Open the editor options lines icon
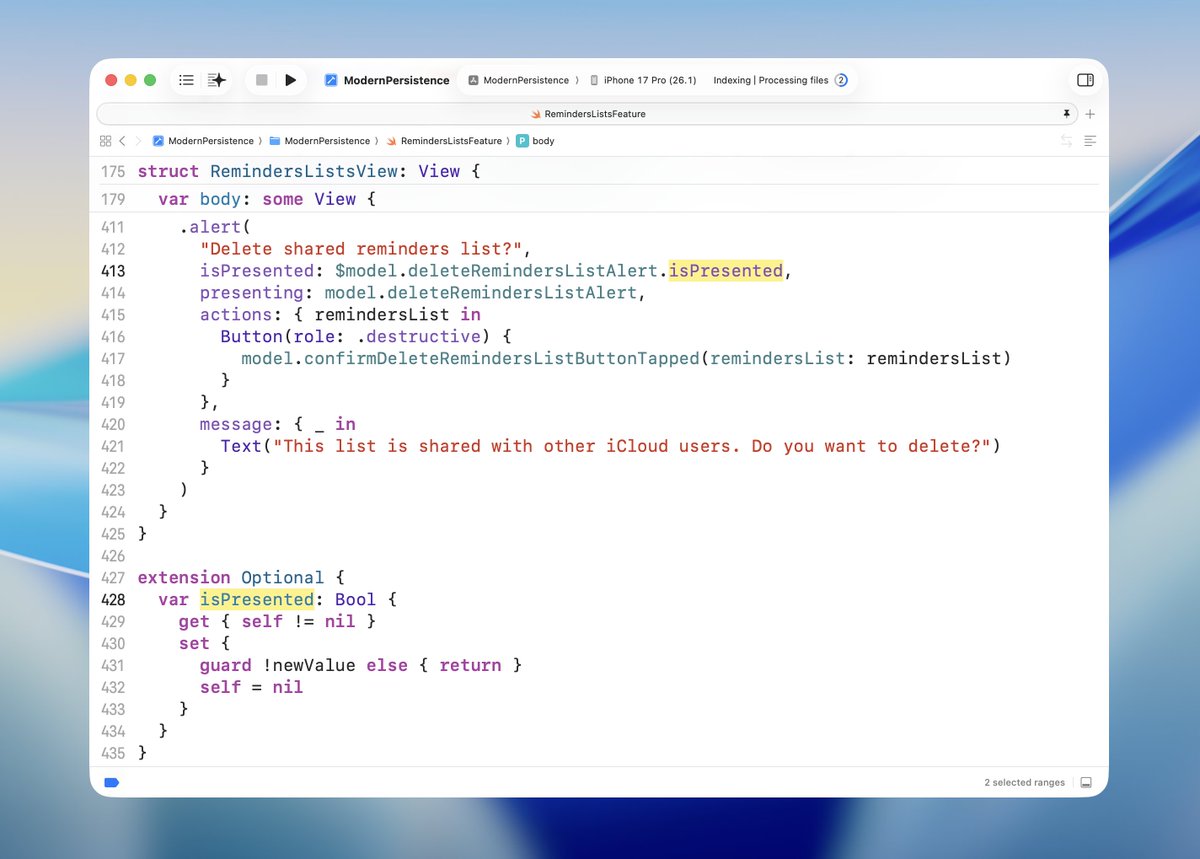The image size is (1200, 859). pyautogui.click(x=1090, y=141)
